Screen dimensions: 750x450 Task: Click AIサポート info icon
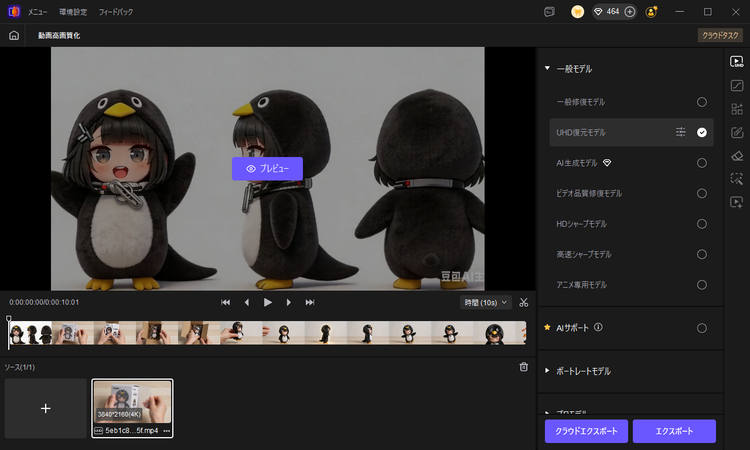click(x=598, y=327)
